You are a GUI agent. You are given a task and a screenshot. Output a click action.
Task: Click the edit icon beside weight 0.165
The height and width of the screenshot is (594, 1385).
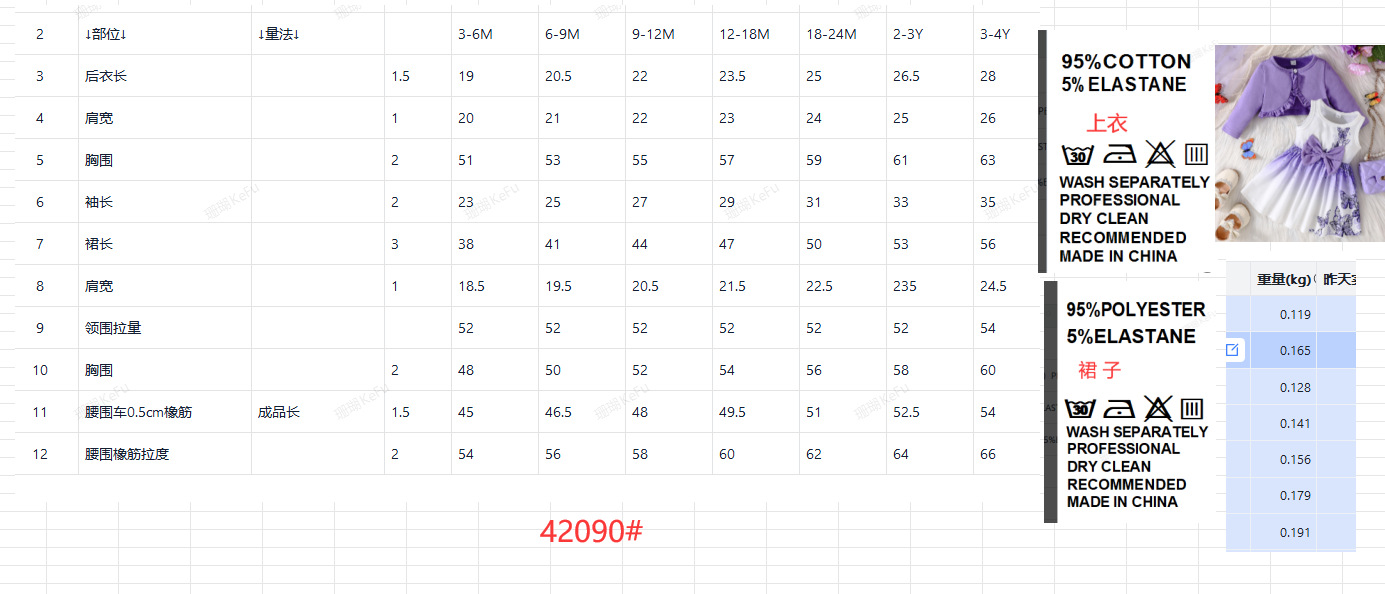click(x=1232, y=350)
